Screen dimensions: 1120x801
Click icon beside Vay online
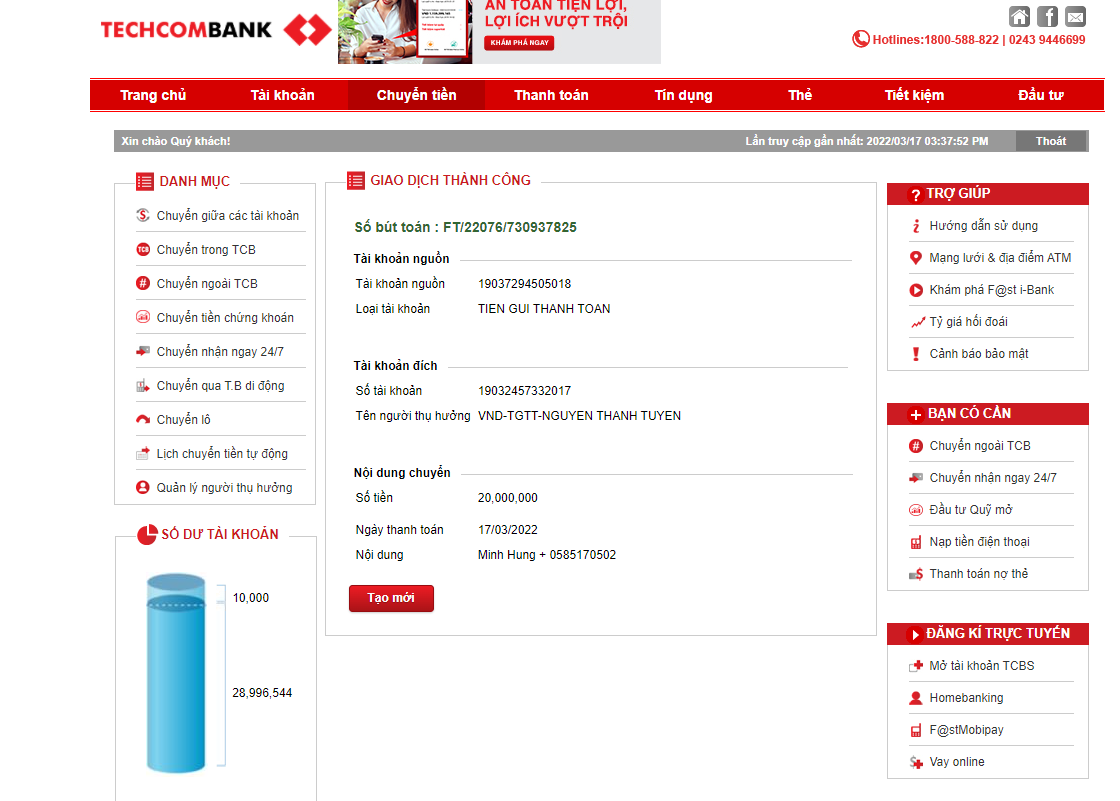click(x=916, y=762)
